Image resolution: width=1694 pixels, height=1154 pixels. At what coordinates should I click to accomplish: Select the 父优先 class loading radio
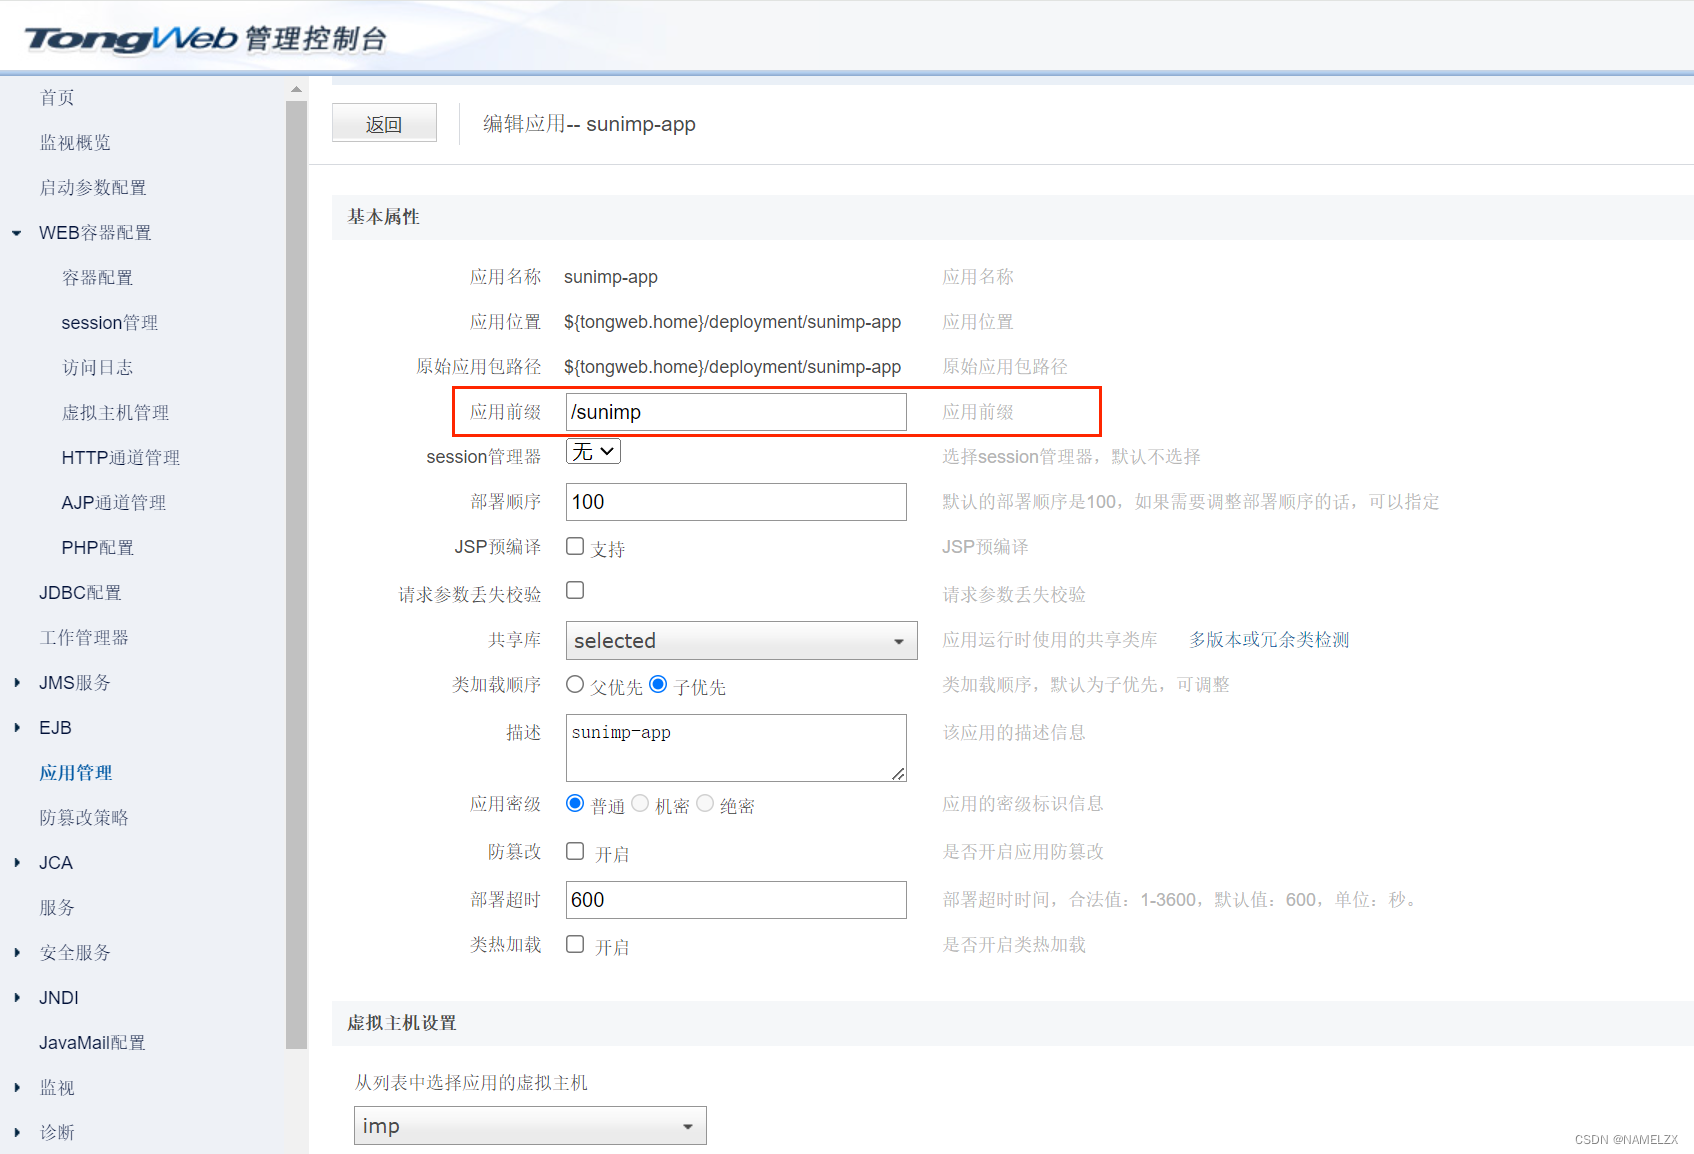pos(575,684)
